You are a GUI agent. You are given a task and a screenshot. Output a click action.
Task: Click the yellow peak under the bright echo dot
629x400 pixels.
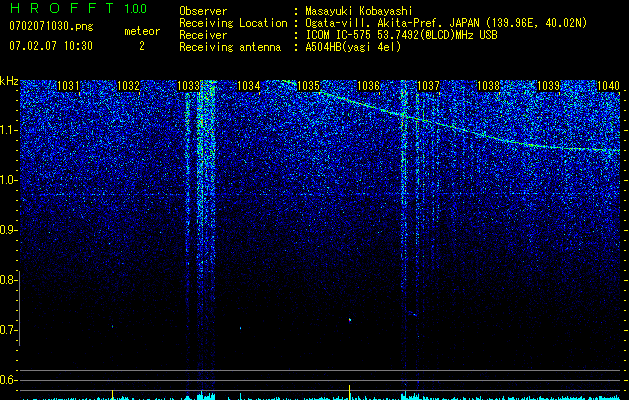point(350,392)
